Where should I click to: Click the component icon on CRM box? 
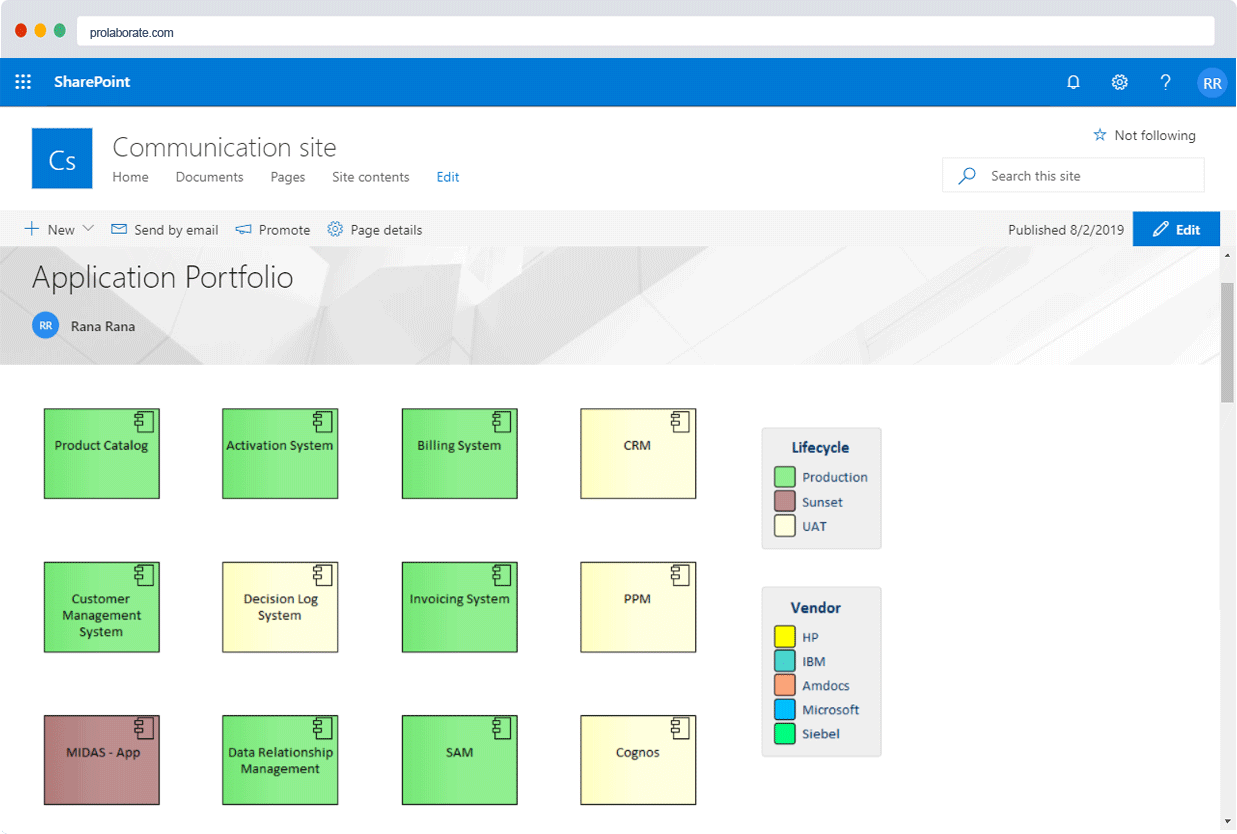tap(680, 421)
